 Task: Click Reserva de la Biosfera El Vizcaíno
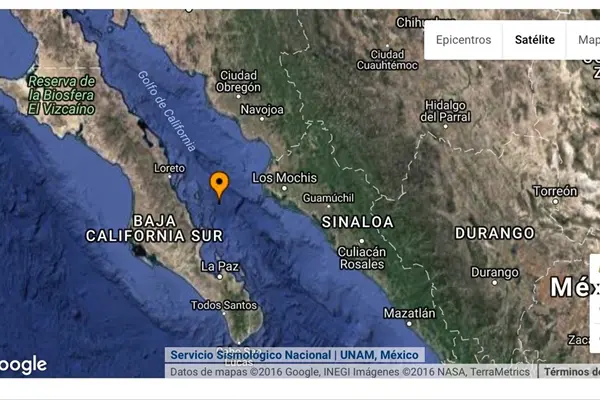pyautogui.click(x=62, y=94)
